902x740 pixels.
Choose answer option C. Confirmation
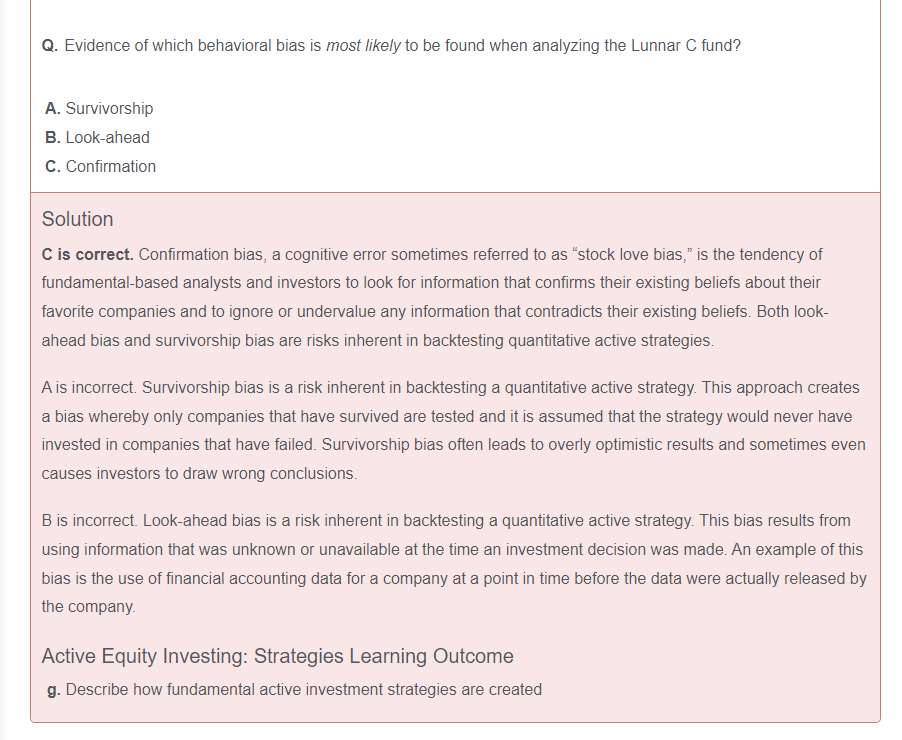[x=100, y=166]
